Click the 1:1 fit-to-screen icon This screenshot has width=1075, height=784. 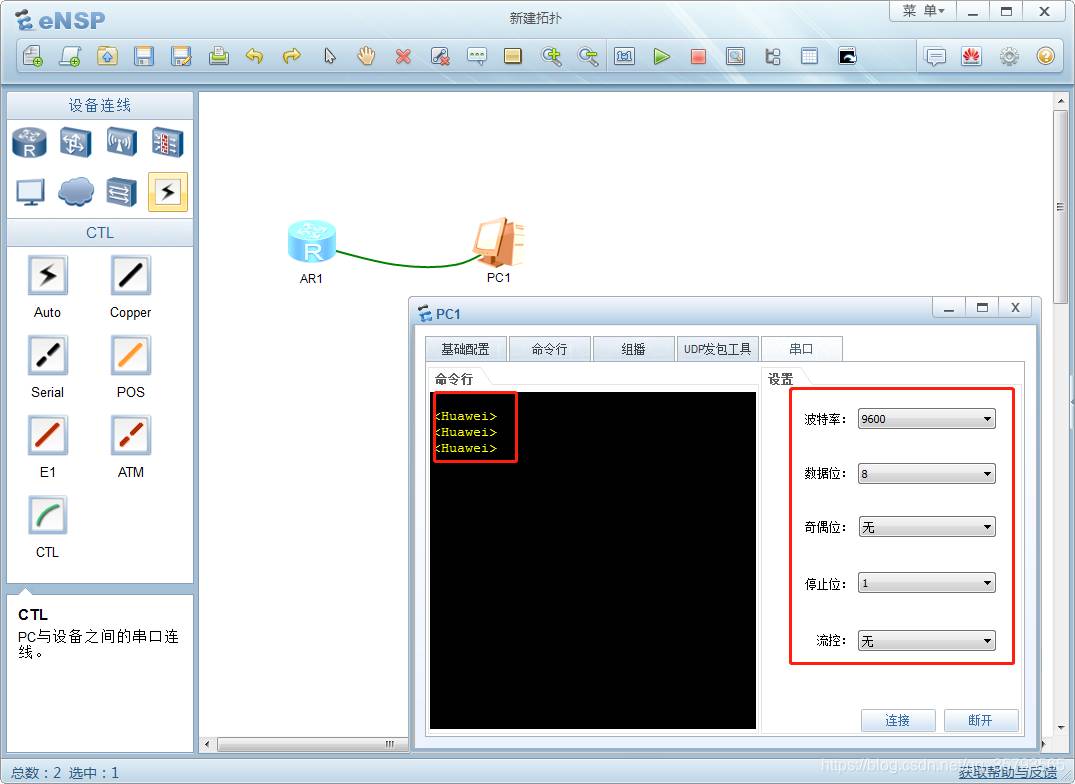(x=625, y=56)
